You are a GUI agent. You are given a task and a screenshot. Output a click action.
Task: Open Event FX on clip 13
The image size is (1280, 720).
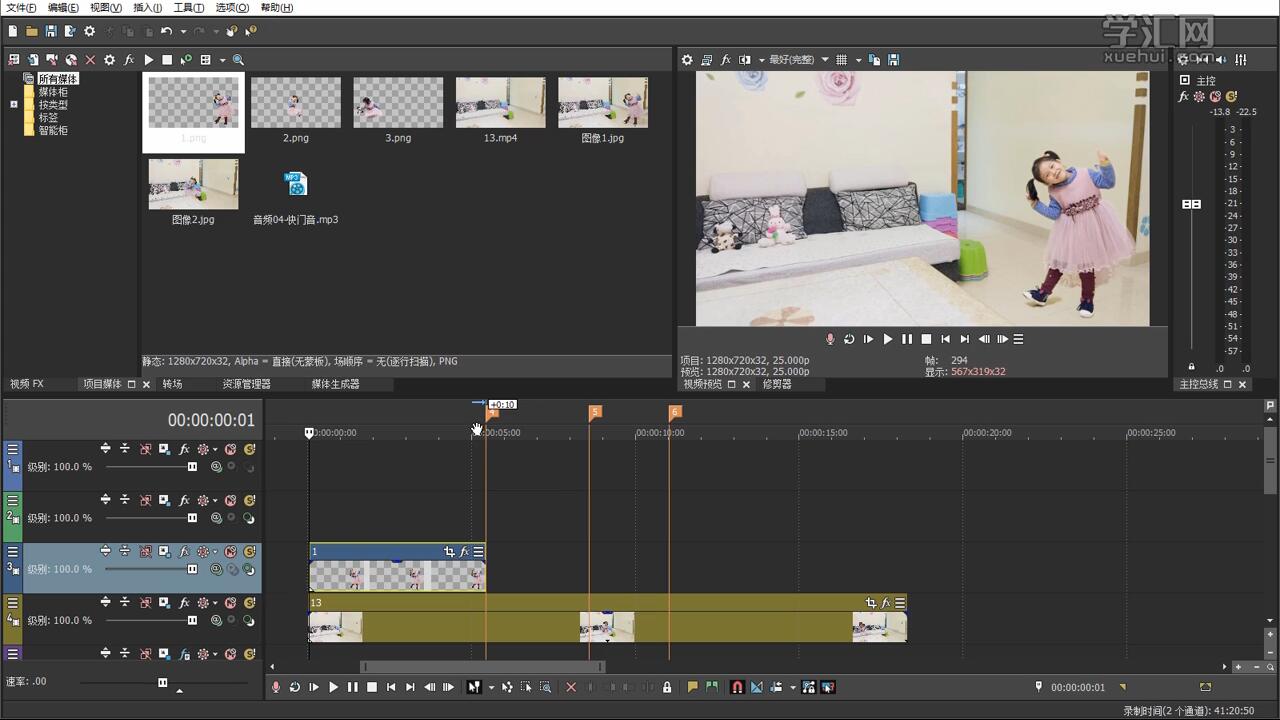(x=886, y=603)
